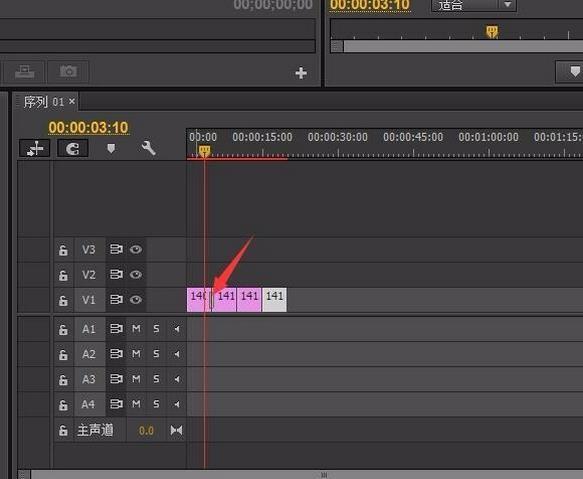Click the master track output icon
The height and width of the screenshot is (479, 583).
176,430
